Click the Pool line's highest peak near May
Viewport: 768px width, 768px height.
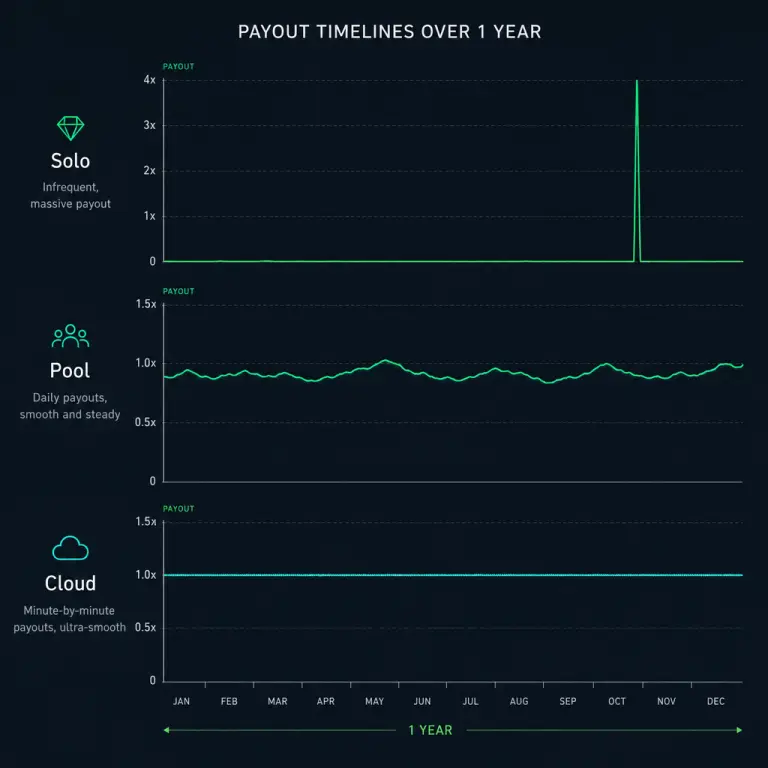click(x=385, y=361)
